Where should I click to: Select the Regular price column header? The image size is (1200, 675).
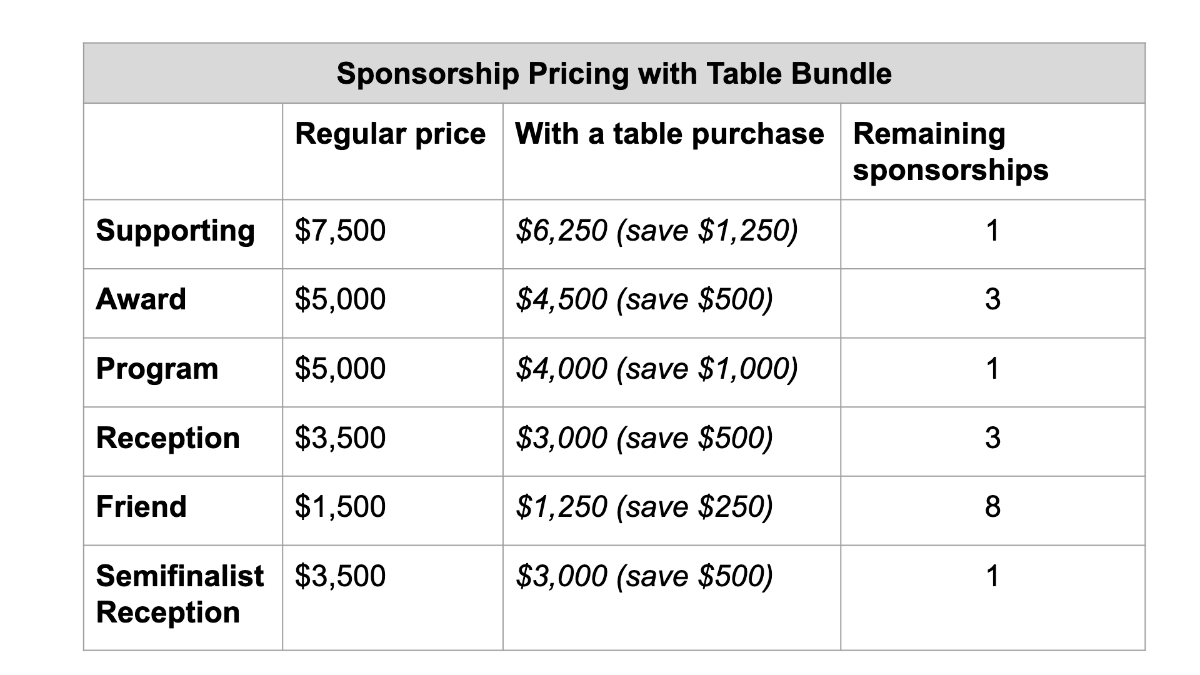(390, 133)
